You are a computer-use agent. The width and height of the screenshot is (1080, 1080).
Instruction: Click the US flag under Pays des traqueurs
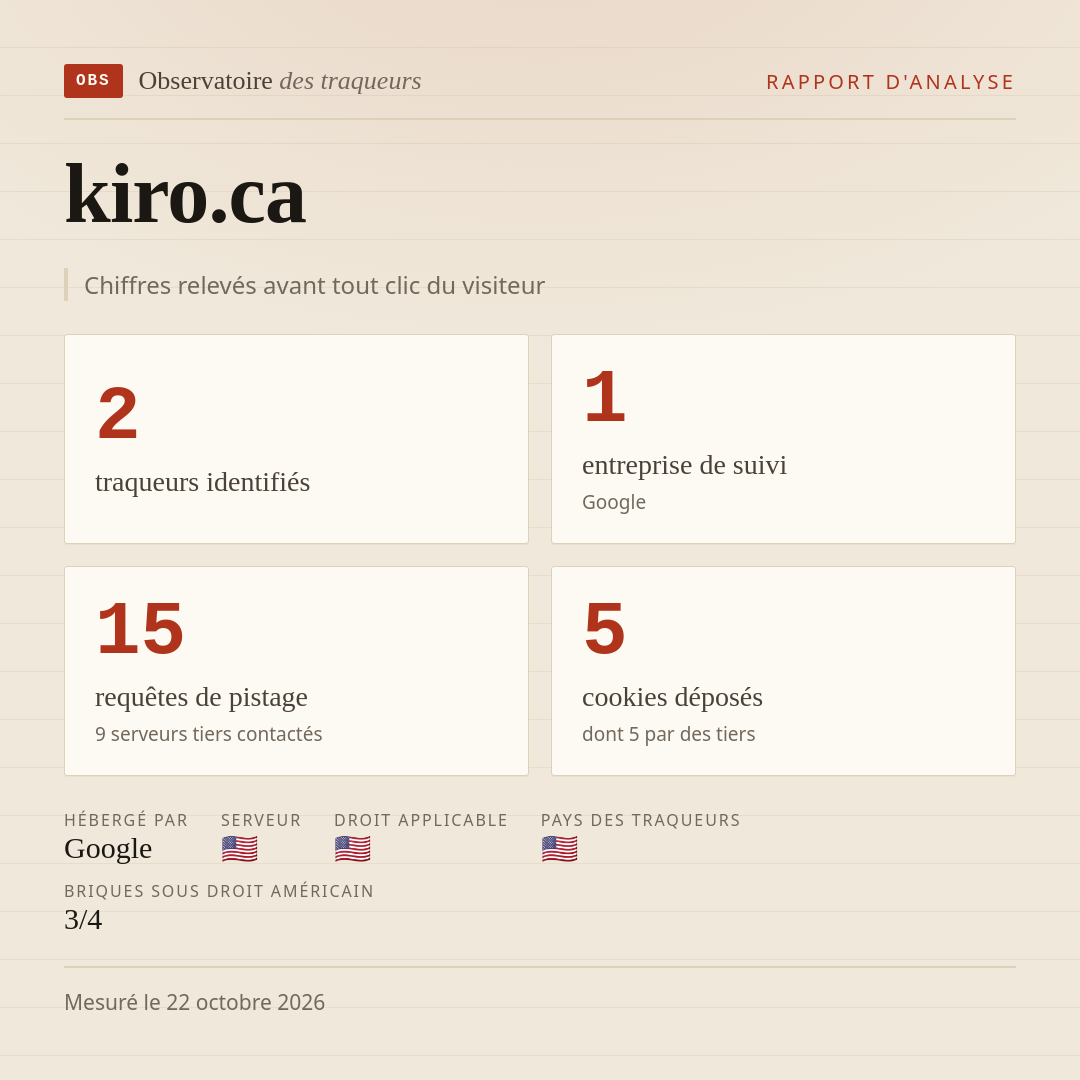coord(559,849)
